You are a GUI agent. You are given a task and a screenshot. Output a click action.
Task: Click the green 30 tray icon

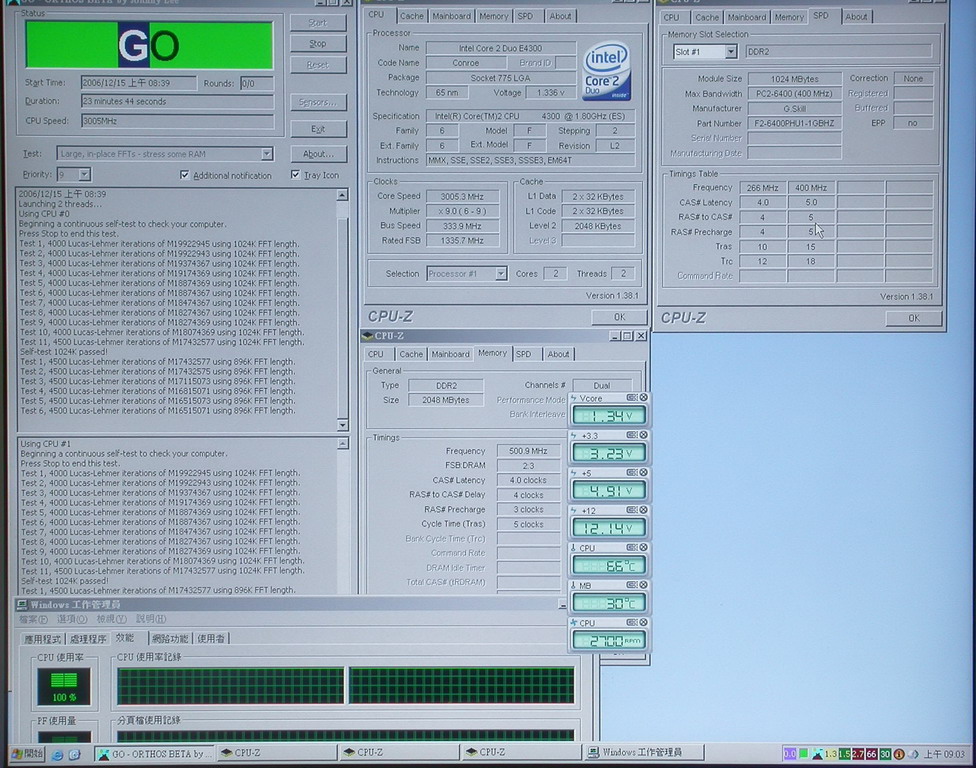pyautogui.click(x=885, y=754)
